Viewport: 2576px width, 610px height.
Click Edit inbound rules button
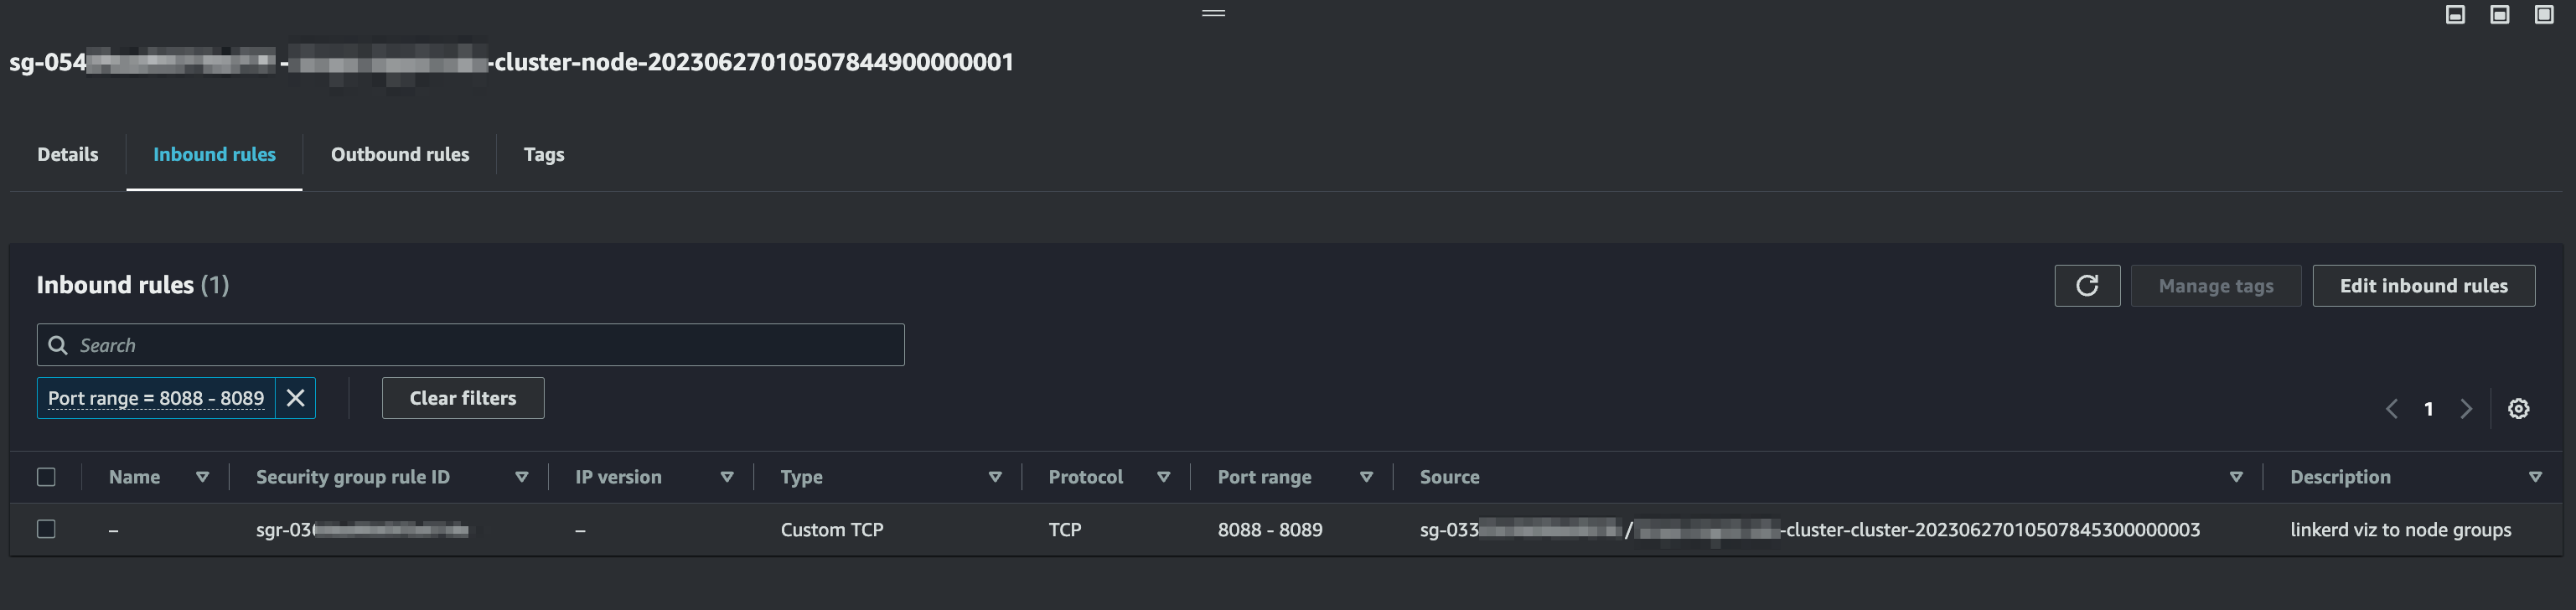pyautogui.click(x=2423, y=286)
